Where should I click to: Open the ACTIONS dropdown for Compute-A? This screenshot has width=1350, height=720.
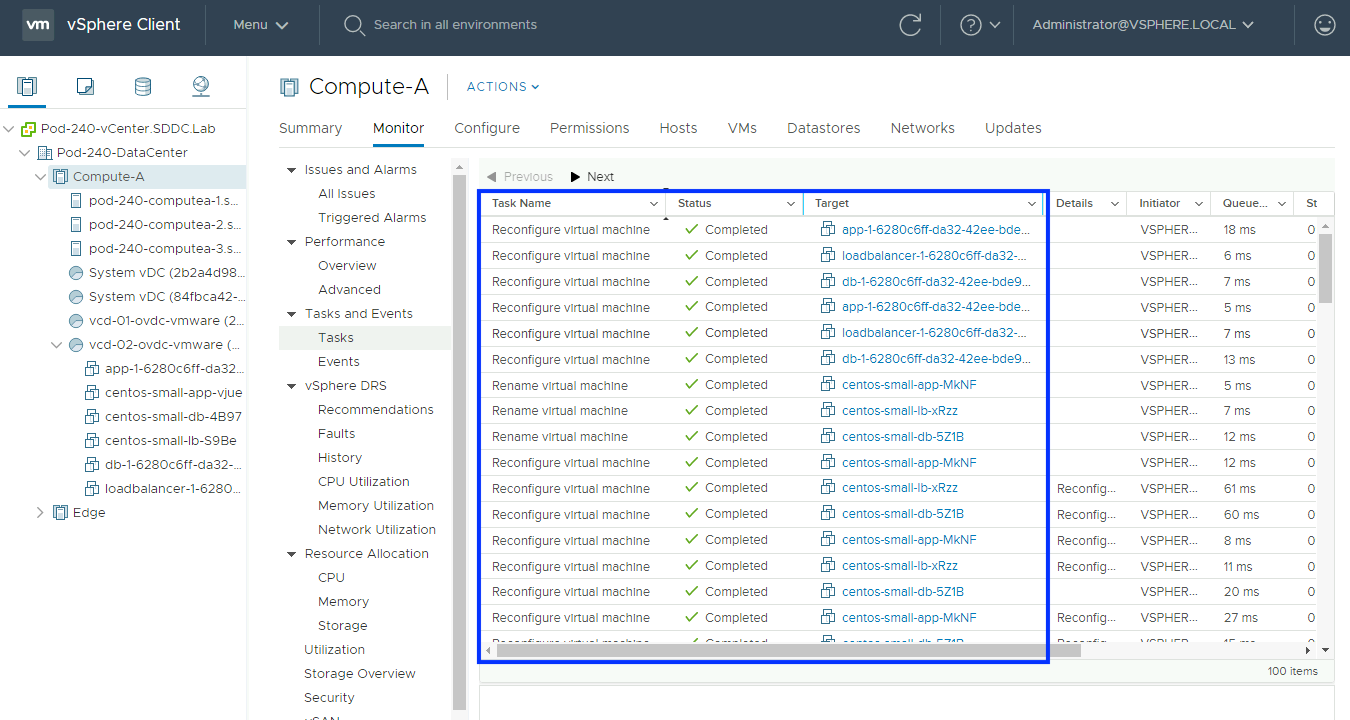coord(503,87)
